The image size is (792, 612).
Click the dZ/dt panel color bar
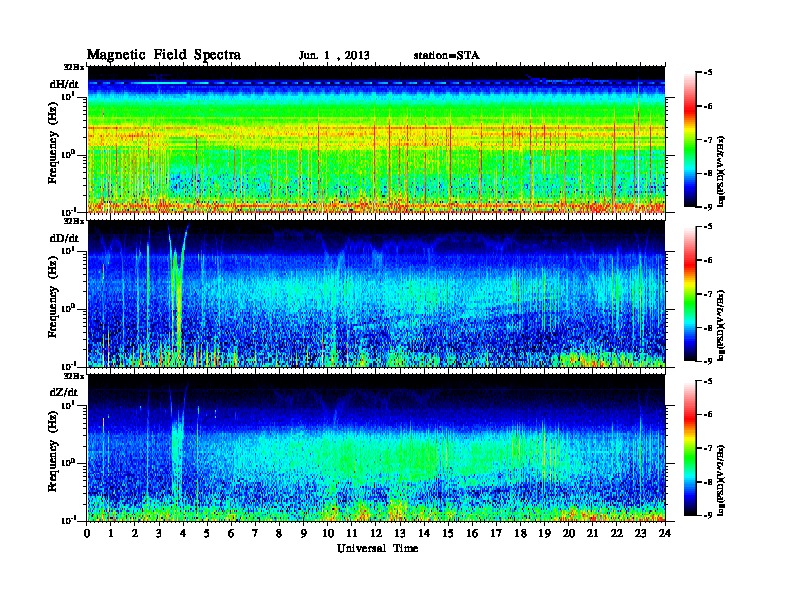point(690,448)
